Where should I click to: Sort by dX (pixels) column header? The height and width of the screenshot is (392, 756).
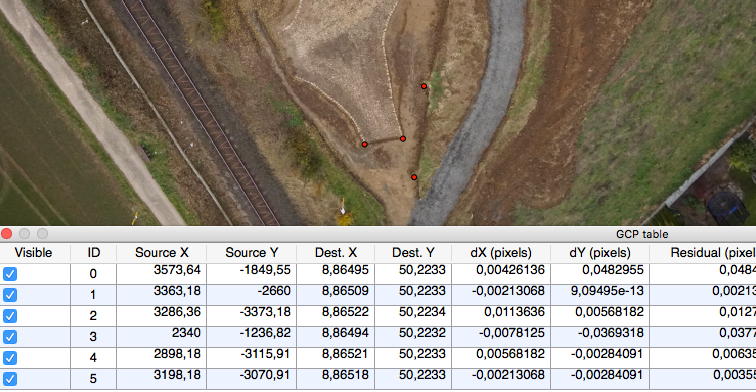501,253
